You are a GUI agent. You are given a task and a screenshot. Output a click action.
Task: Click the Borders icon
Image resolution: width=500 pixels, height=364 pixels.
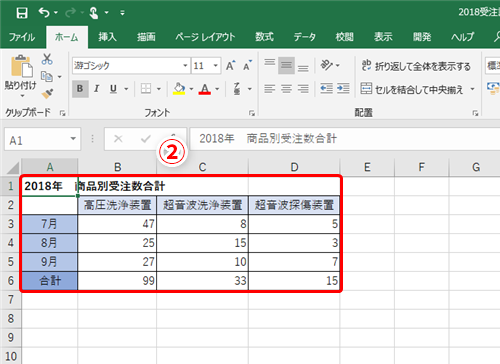pyautogui.click(x=146, y=89)
